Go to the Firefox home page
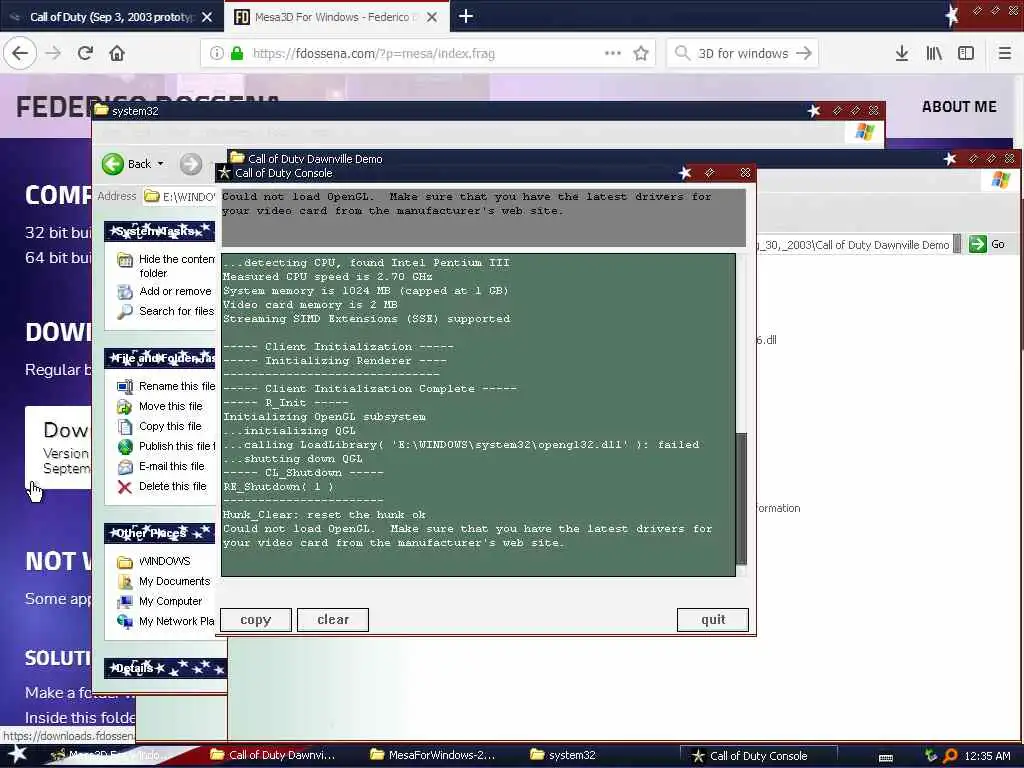The height and width of the screenshot is (768, 1024). pyautogui.click(x=117, y=53)
